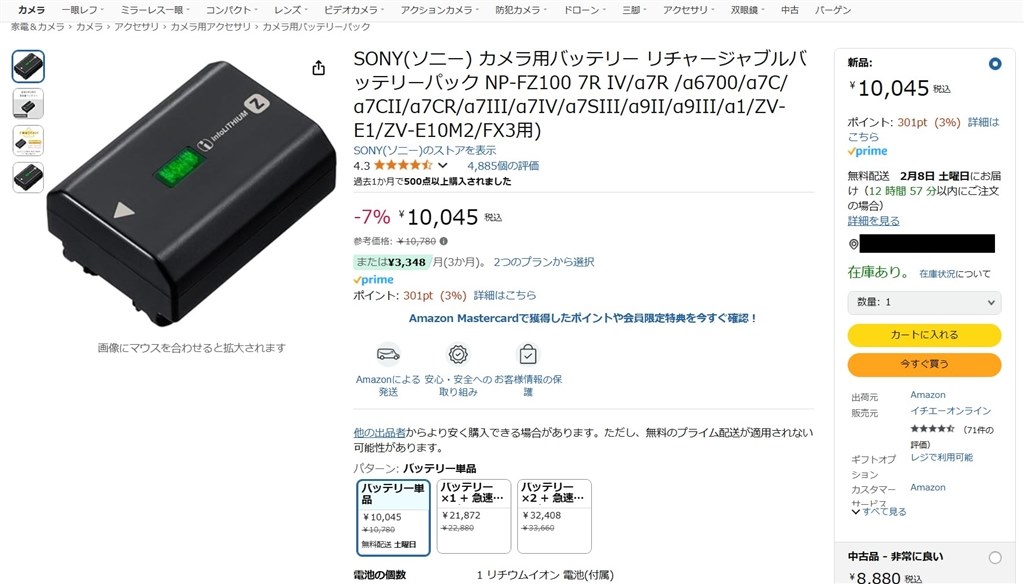This screenshot has width=1024, height=584.
Task: Select the 中古品 - 非常に良い radio button
Action: pos(995,557)
